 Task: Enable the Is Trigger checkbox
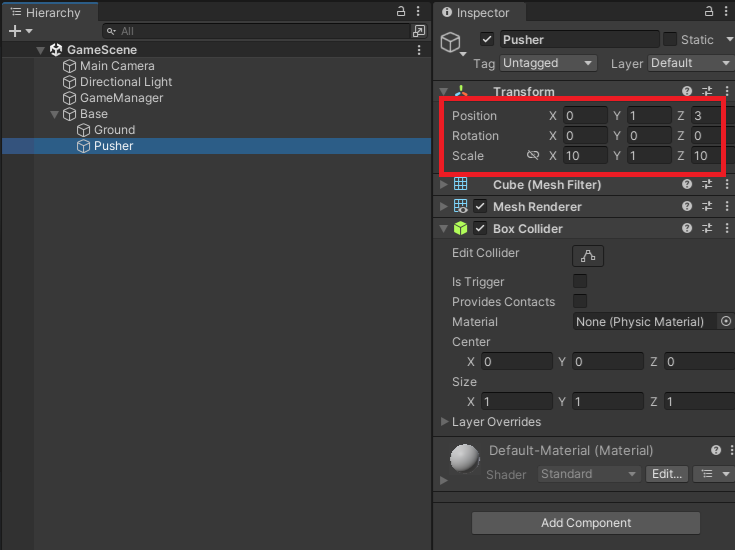click(x=580, y=282)
